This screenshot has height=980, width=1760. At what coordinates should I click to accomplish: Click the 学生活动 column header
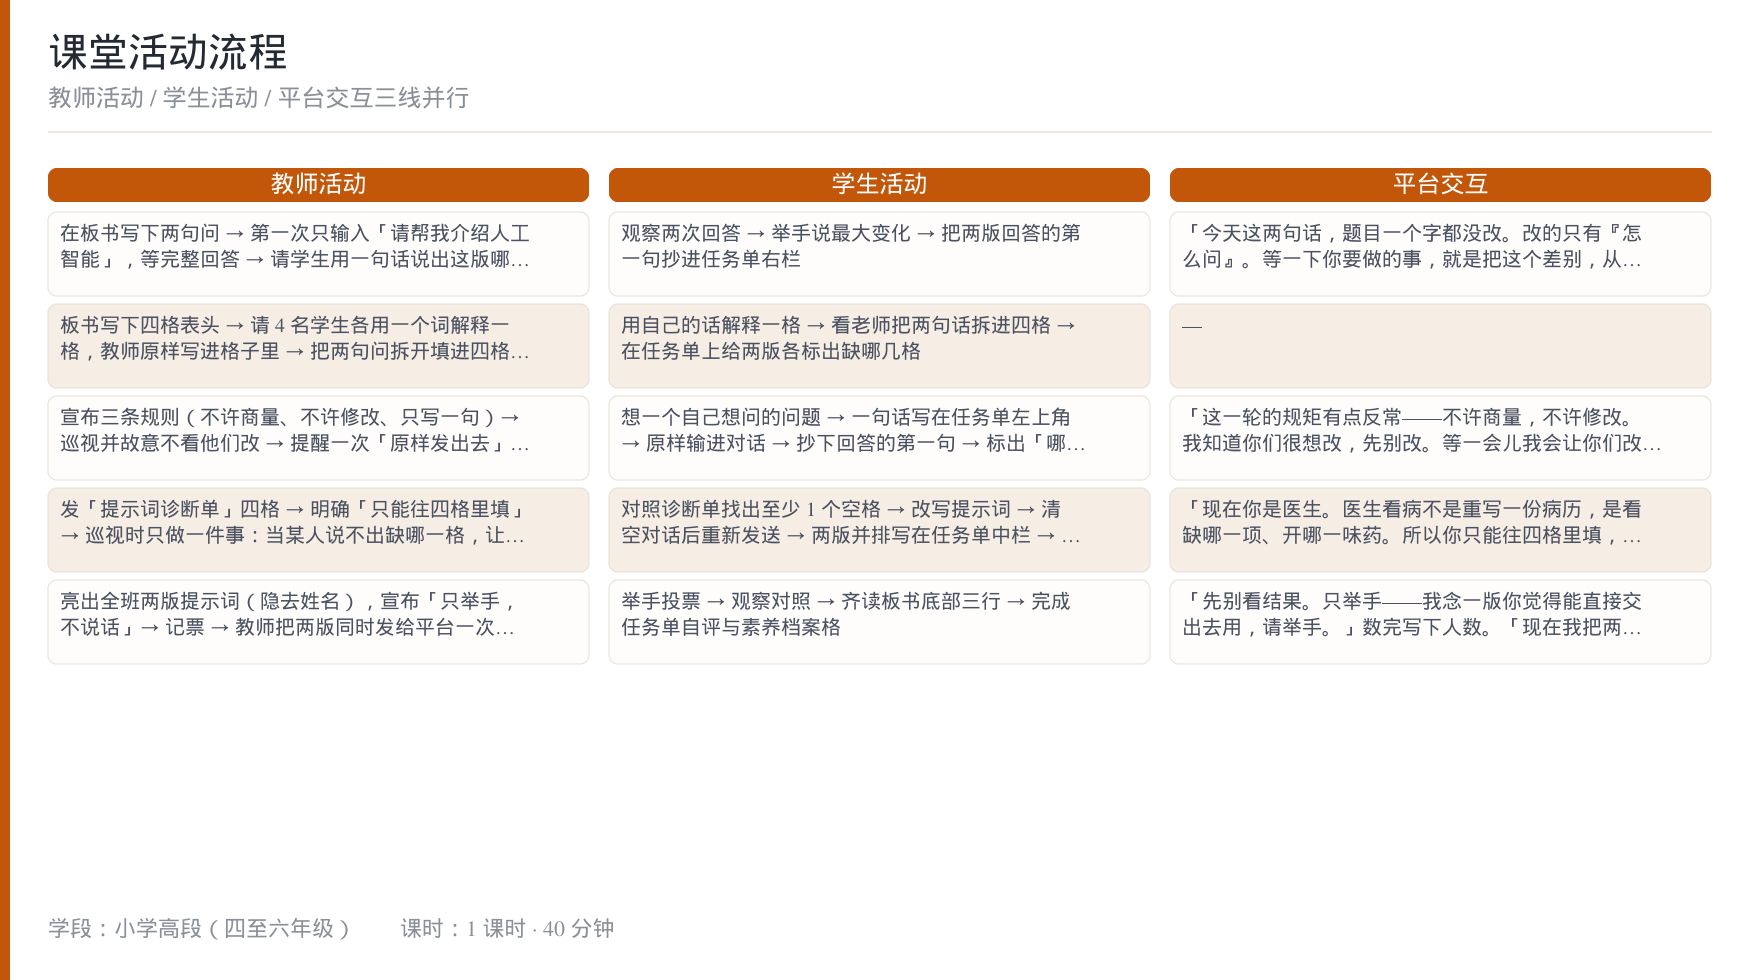pos(879,185)
